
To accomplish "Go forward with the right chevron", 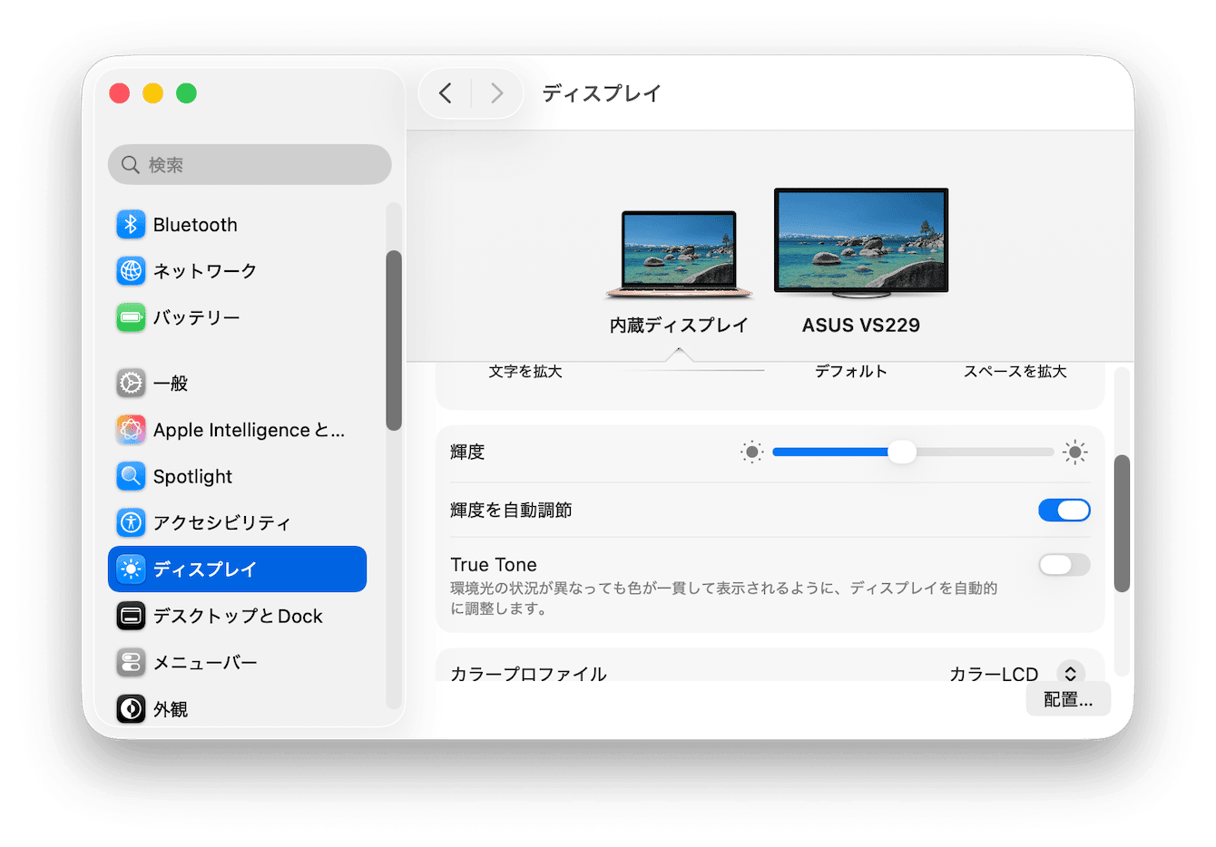I will [497, 93].
